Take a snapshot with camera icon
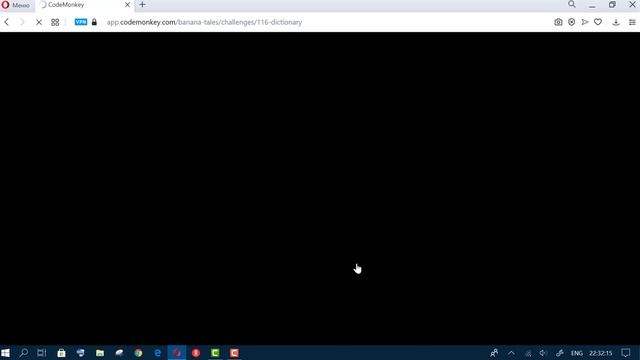The width and height of the screenshot is (640, 360). click(x=558, y=22)
